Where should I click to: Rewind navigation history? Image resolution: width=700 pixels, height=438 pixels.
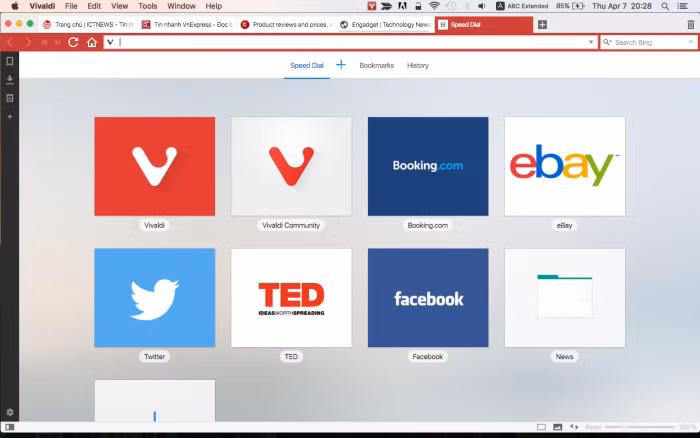44,42
